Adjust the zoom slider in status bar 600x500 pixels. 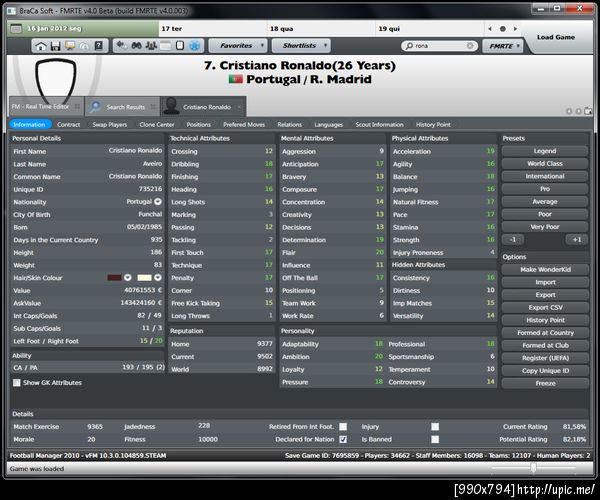(533, 467)
